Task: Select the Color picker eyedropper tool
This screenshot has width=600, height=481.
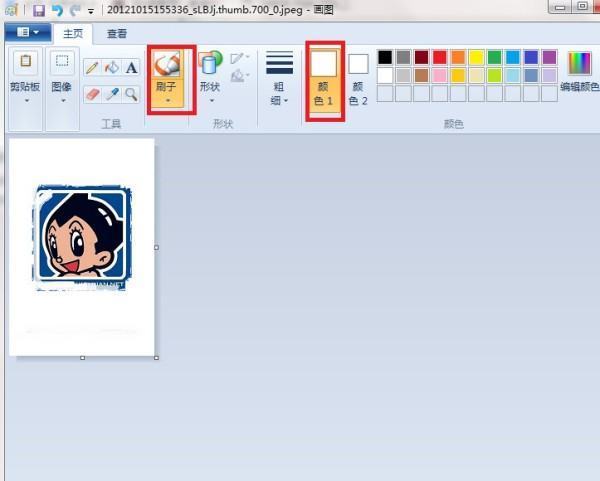Action: (112, 94)
